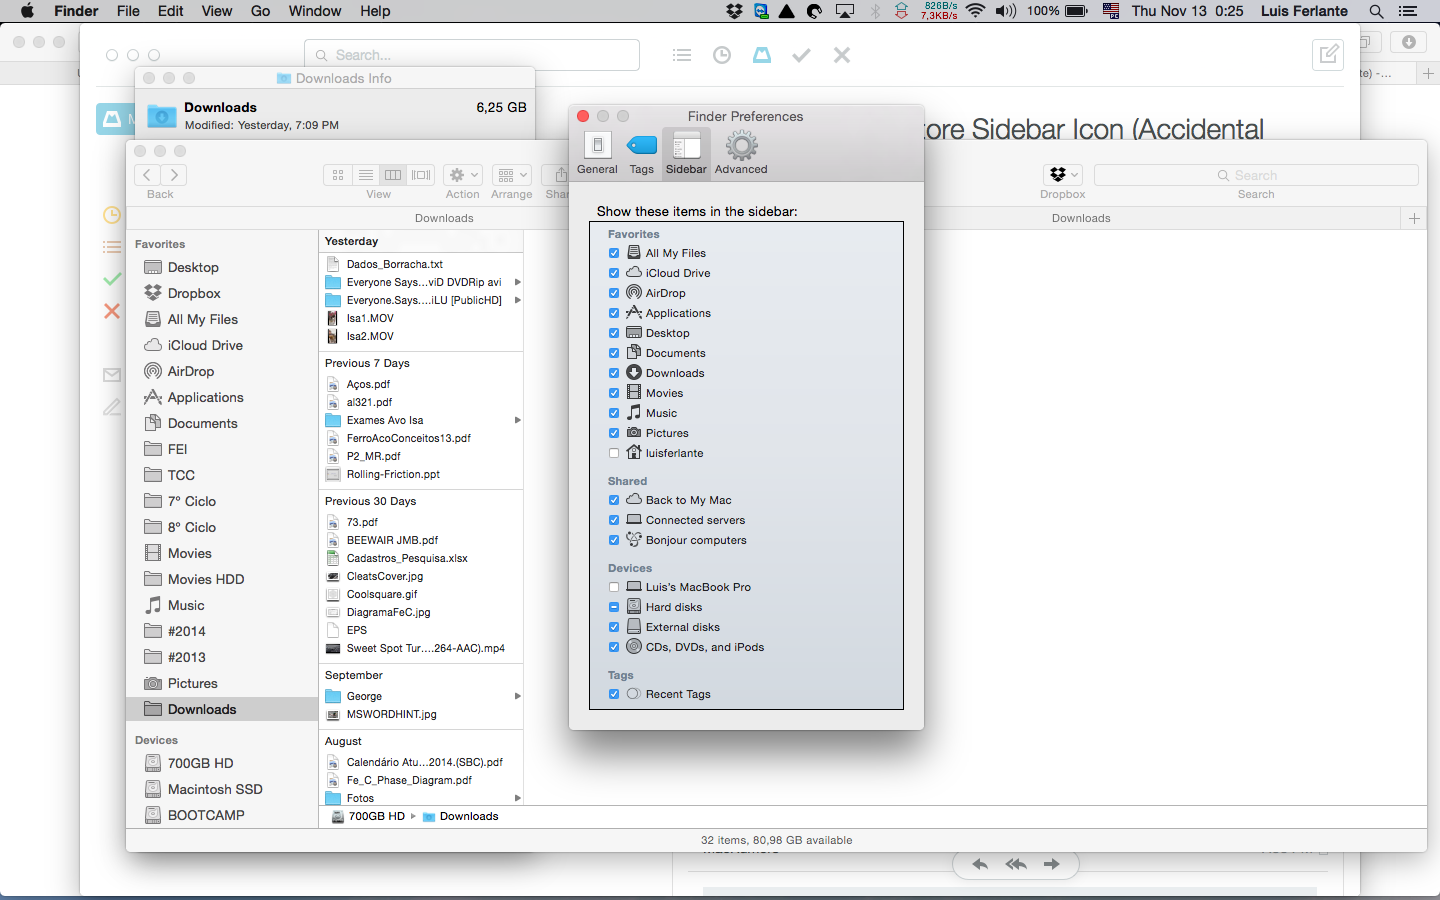The height and width of the screenshot is (900, 1440).
Task: Open the Arrange dropdown
Action: pos(511,175)
